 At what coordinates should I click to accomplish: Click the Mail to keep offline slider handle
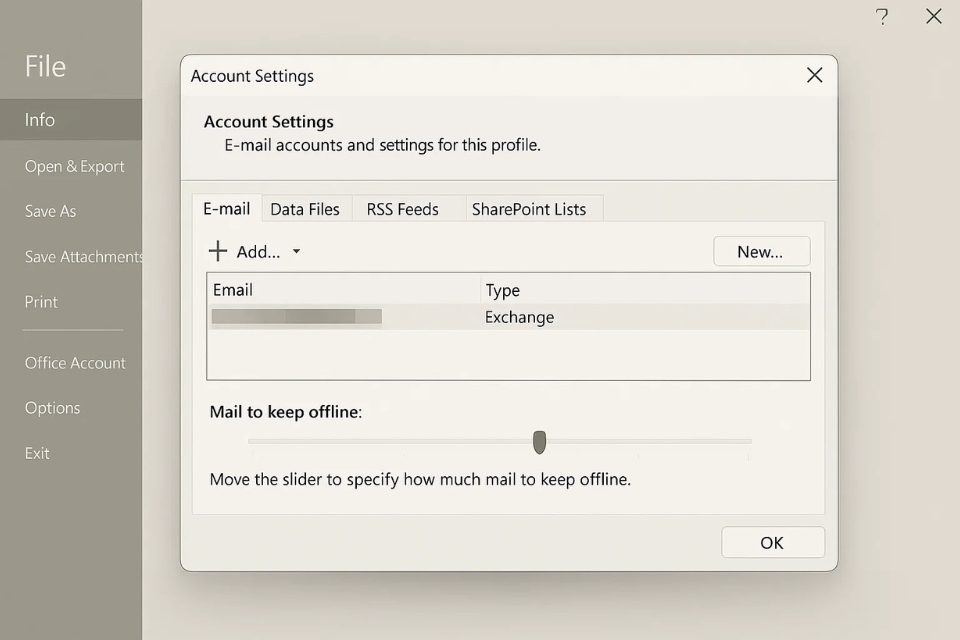pyautogui.click(x=540, y=442)
